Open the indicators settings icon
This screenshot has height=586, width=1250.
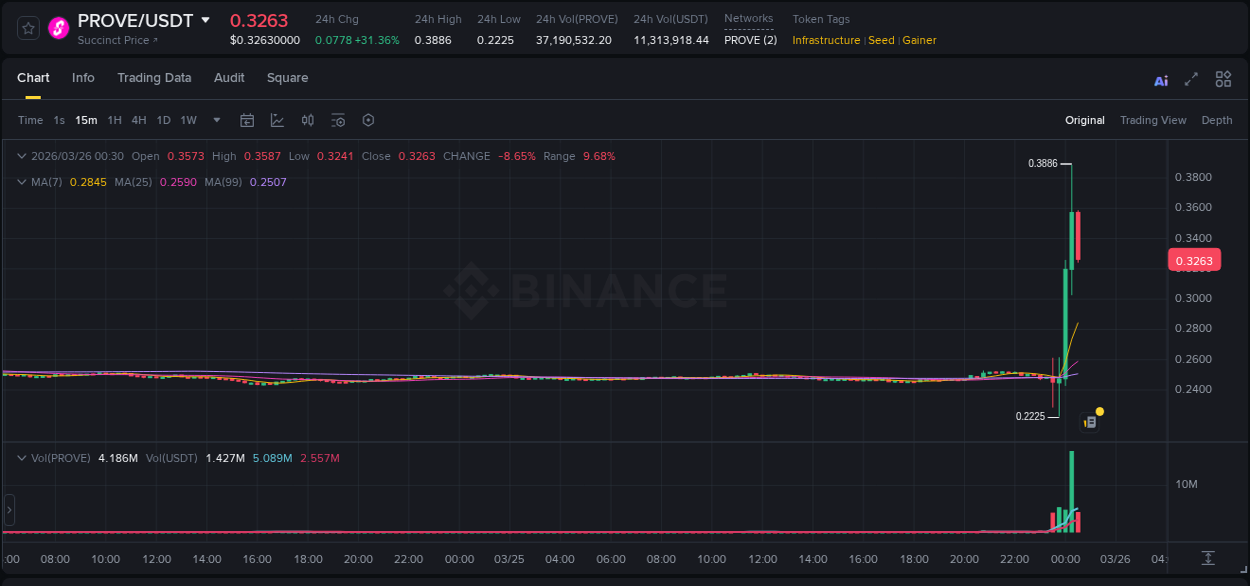(x=338, y=120)
